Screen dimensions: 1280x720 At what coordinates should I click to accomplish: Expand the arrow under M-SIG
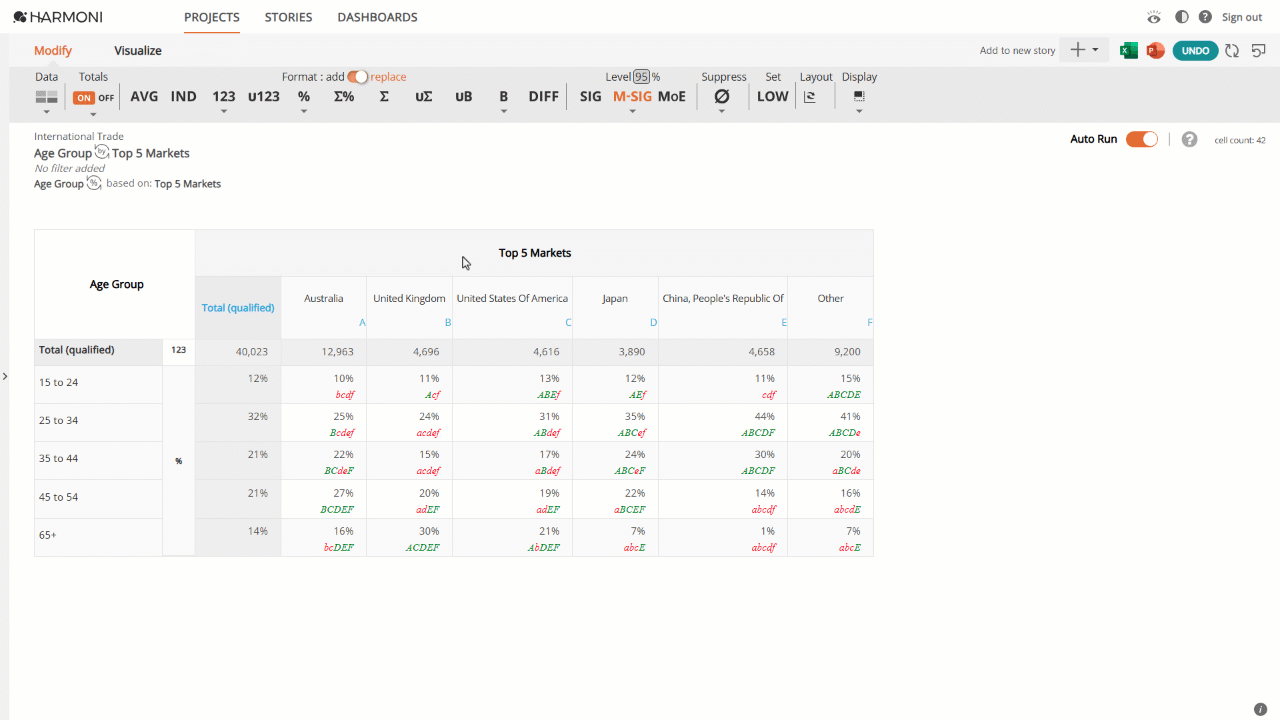pyautogui.click(x=632, y=111)
